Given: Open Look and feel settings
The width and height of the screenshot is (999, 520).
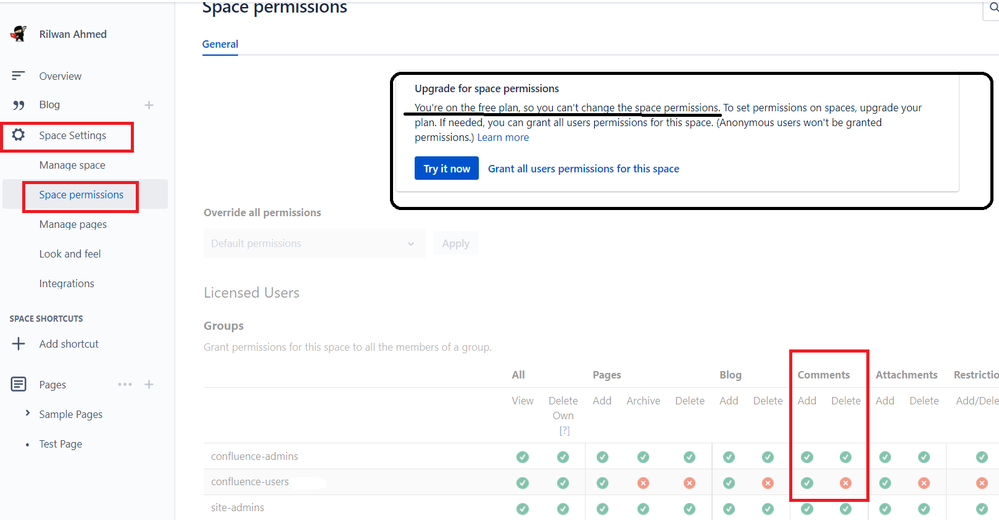Looking at the screenshot, I should 70,254.
